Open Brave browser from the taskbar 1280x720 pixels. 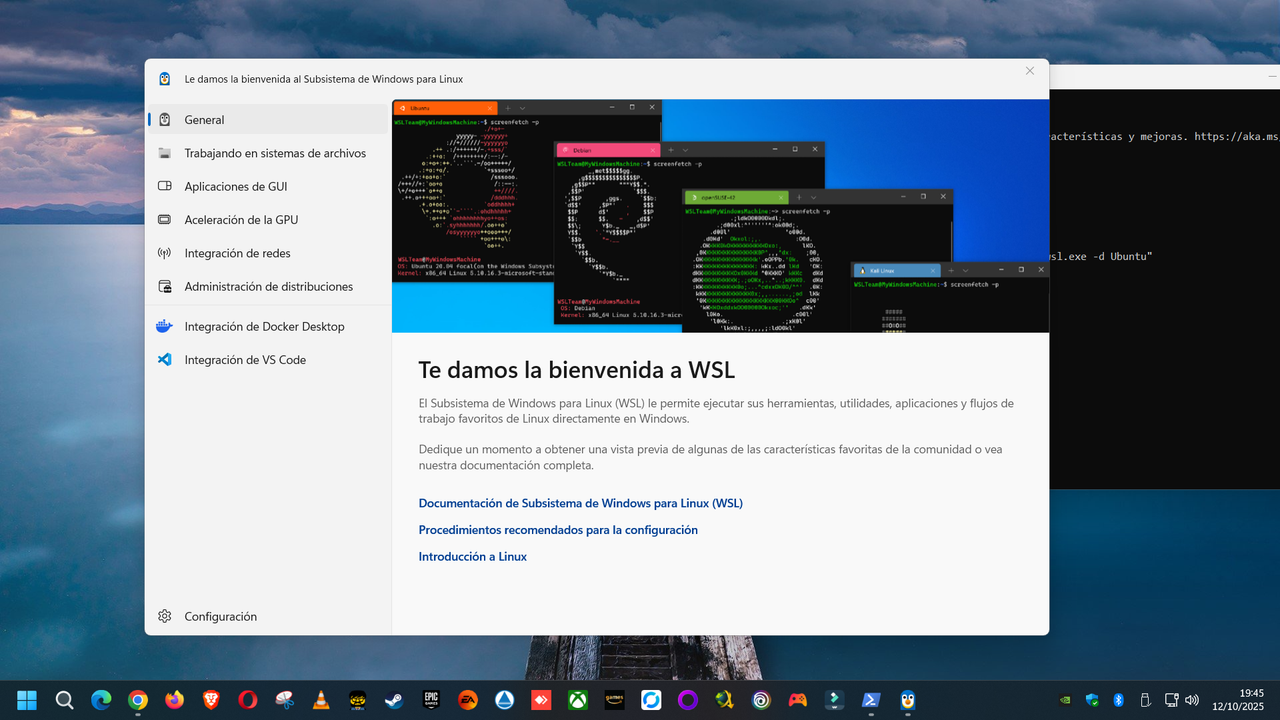[211, 700]
